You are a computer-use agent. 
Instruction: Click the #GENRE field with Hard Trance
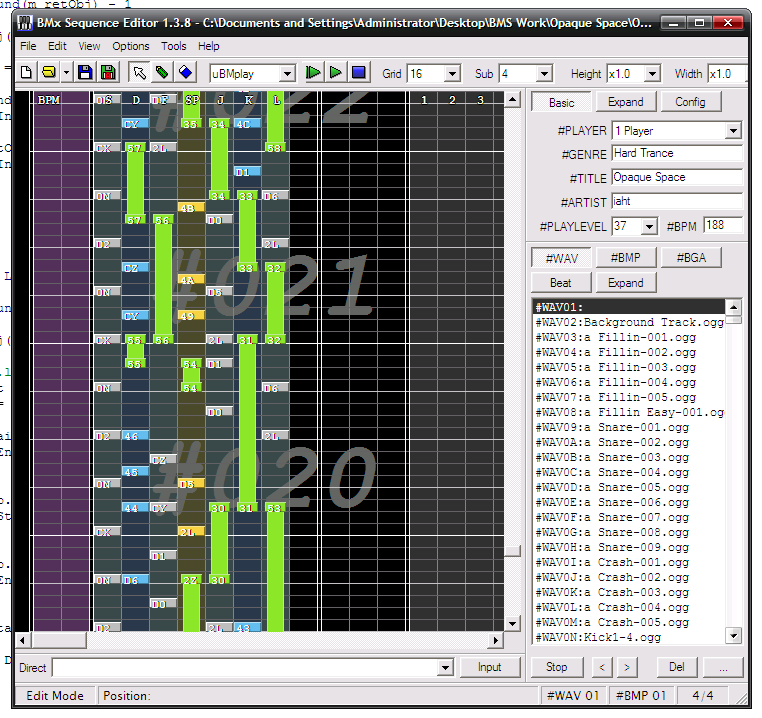[x=677, y=154]
